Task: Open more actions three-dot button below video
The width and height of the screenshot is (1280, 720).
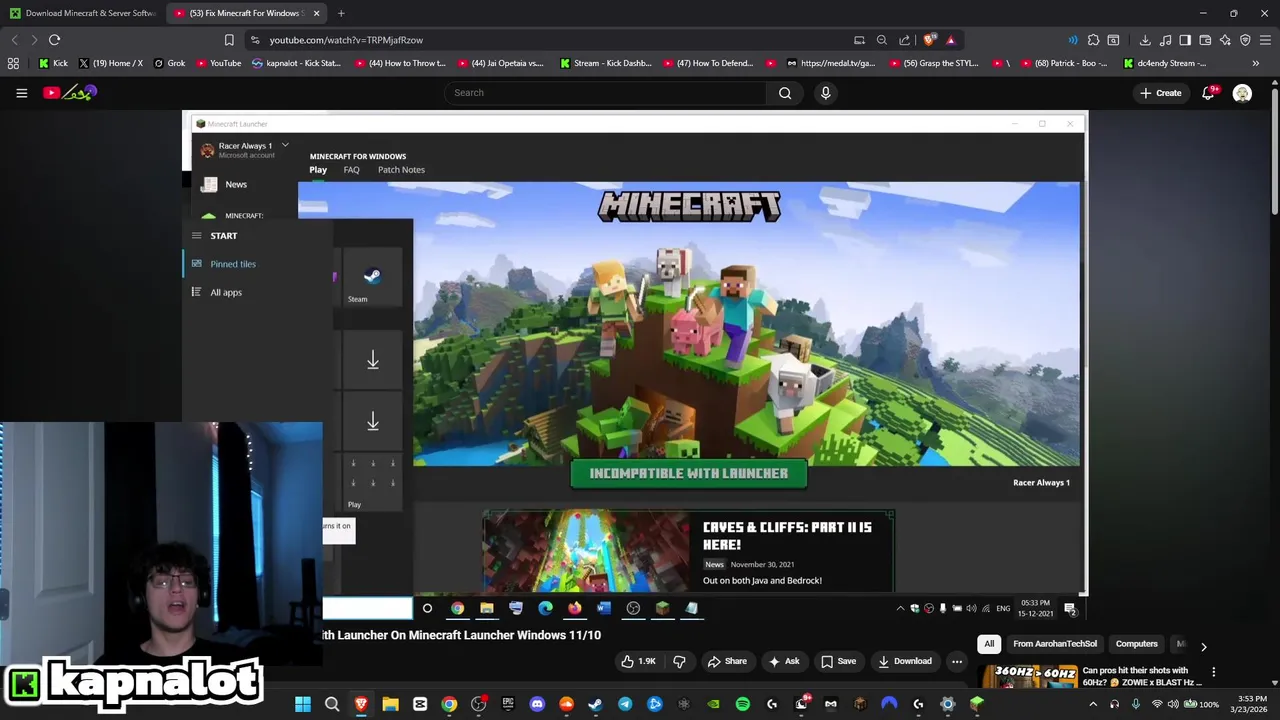Action: 957,661
